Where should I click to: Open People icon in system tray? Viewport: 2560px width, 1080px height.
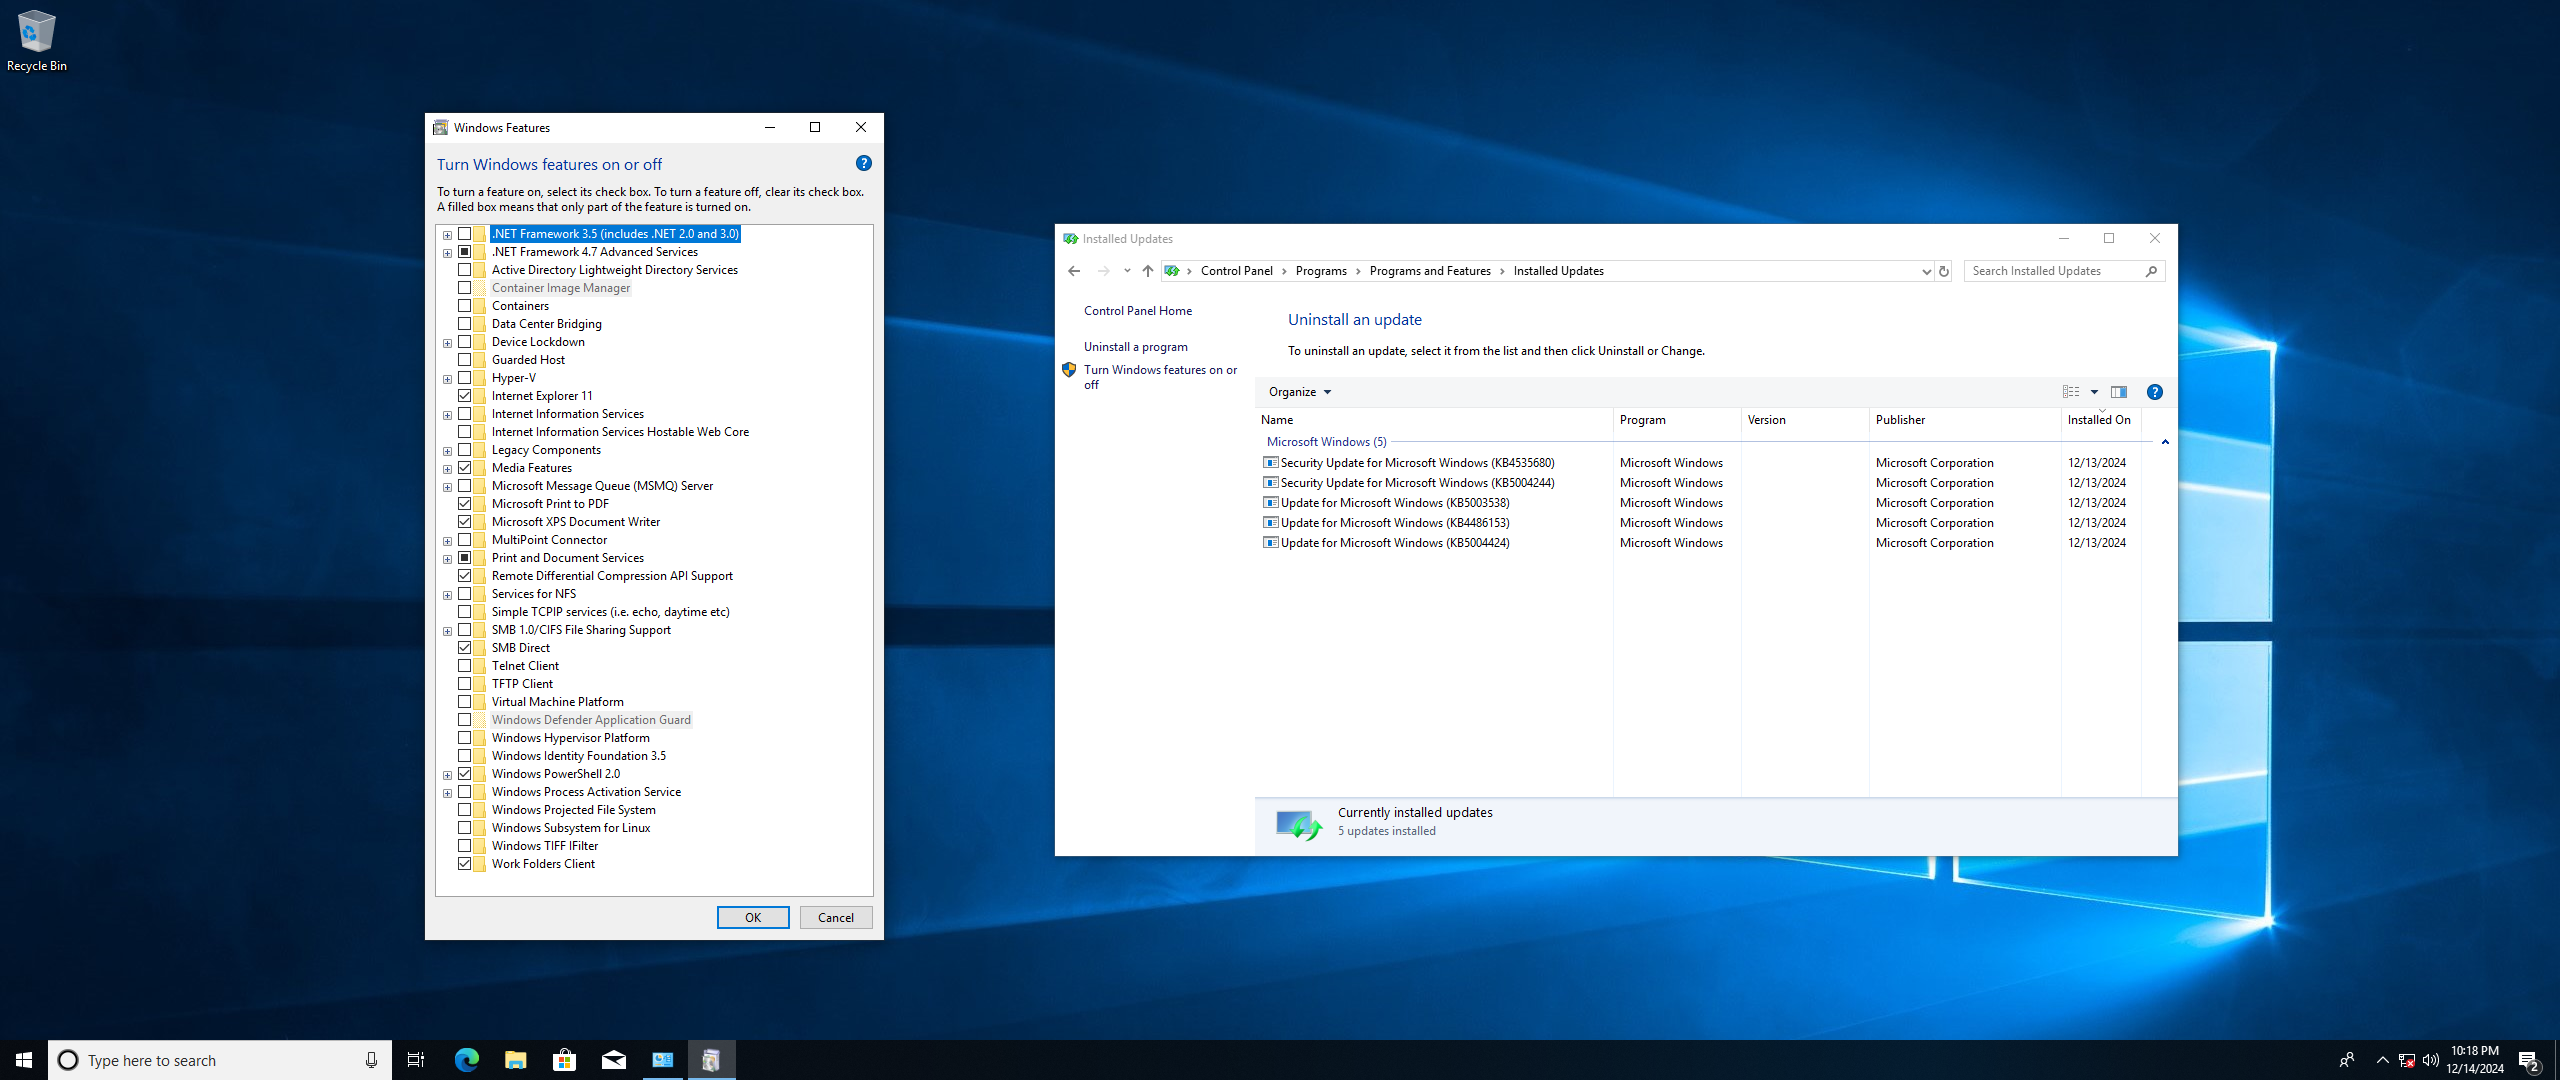(2347, 1060)
